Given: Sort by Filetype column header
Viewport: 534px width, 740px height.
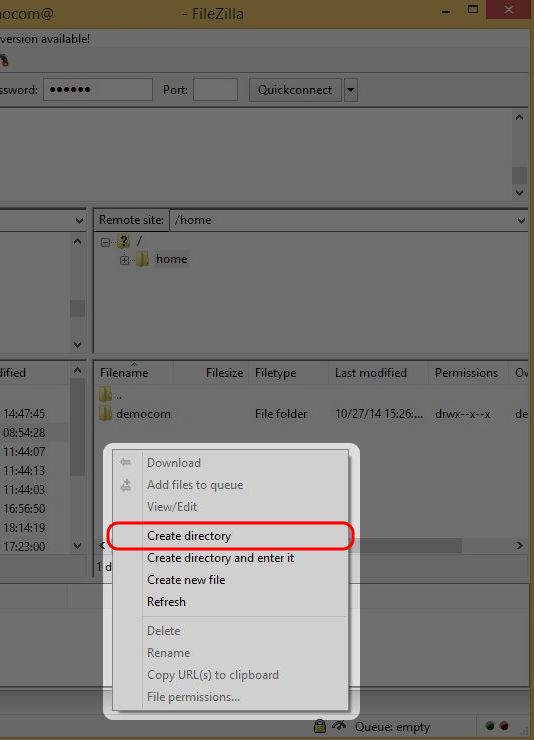Looking at the screenshot, I should pos(288,373).
